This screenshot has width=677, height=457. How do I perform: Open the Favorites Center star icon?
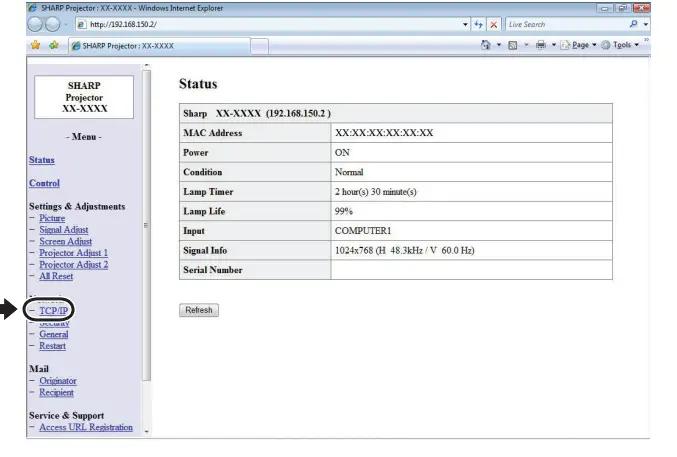click(35, 46)
